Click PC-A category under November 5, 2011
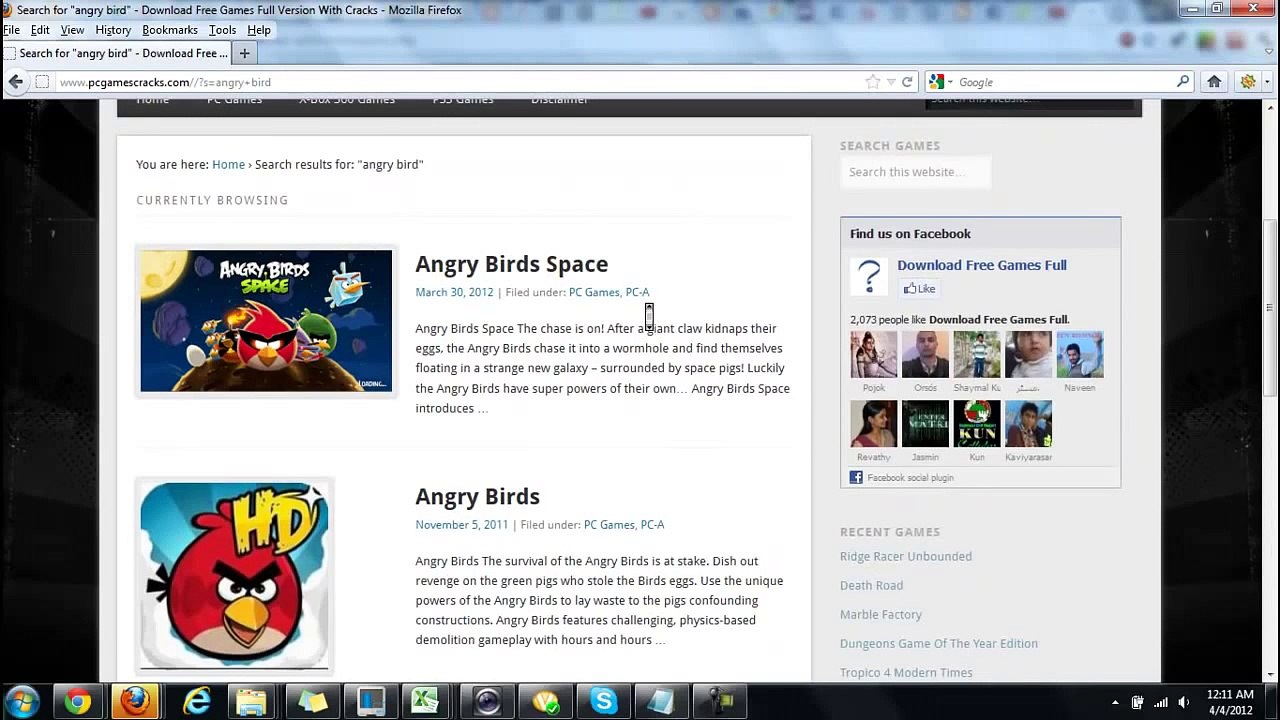This screenshot has height=720, width=1280. [x=652, y=524]
